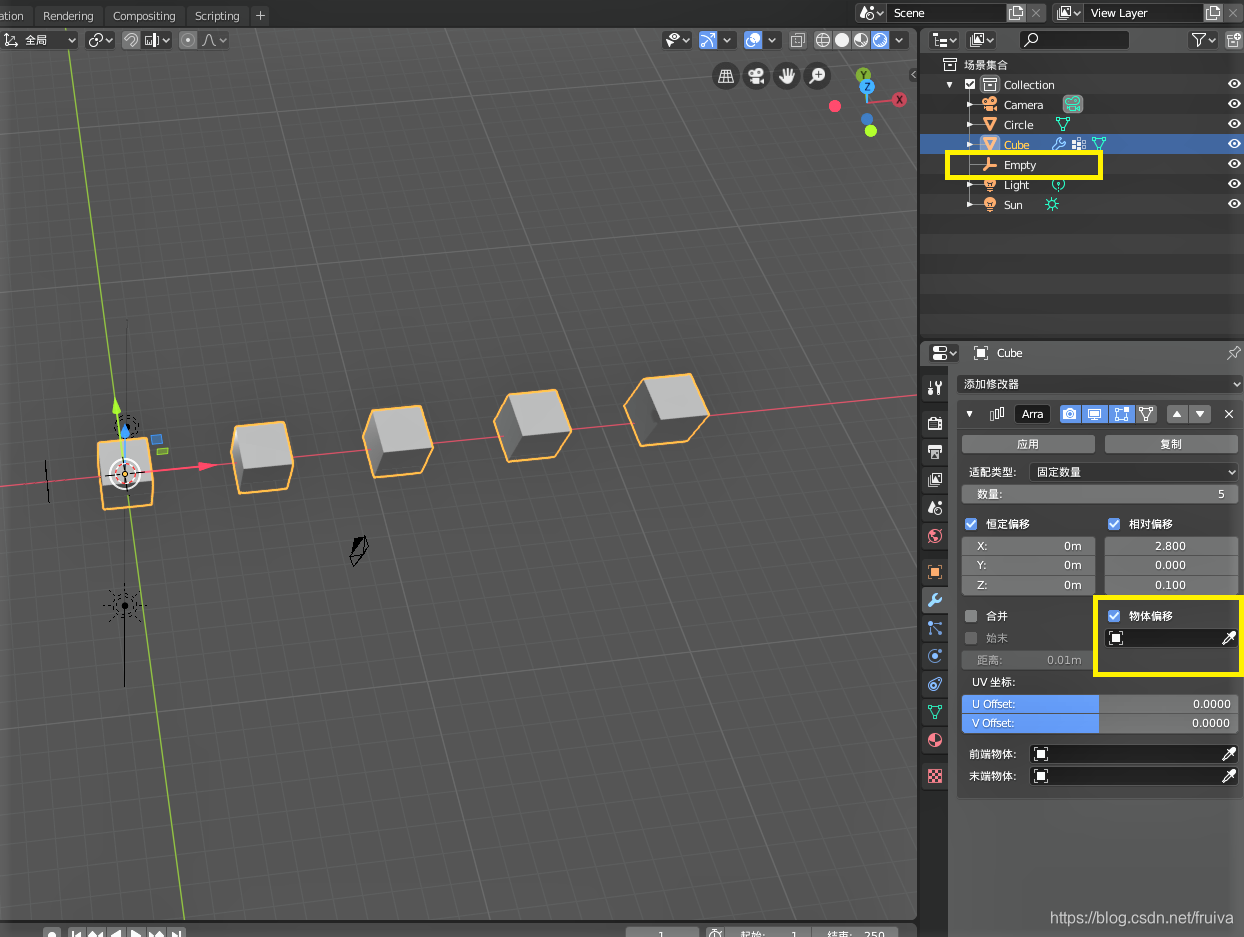Enable the 合并 merge checkbox

tap(971, 616)
